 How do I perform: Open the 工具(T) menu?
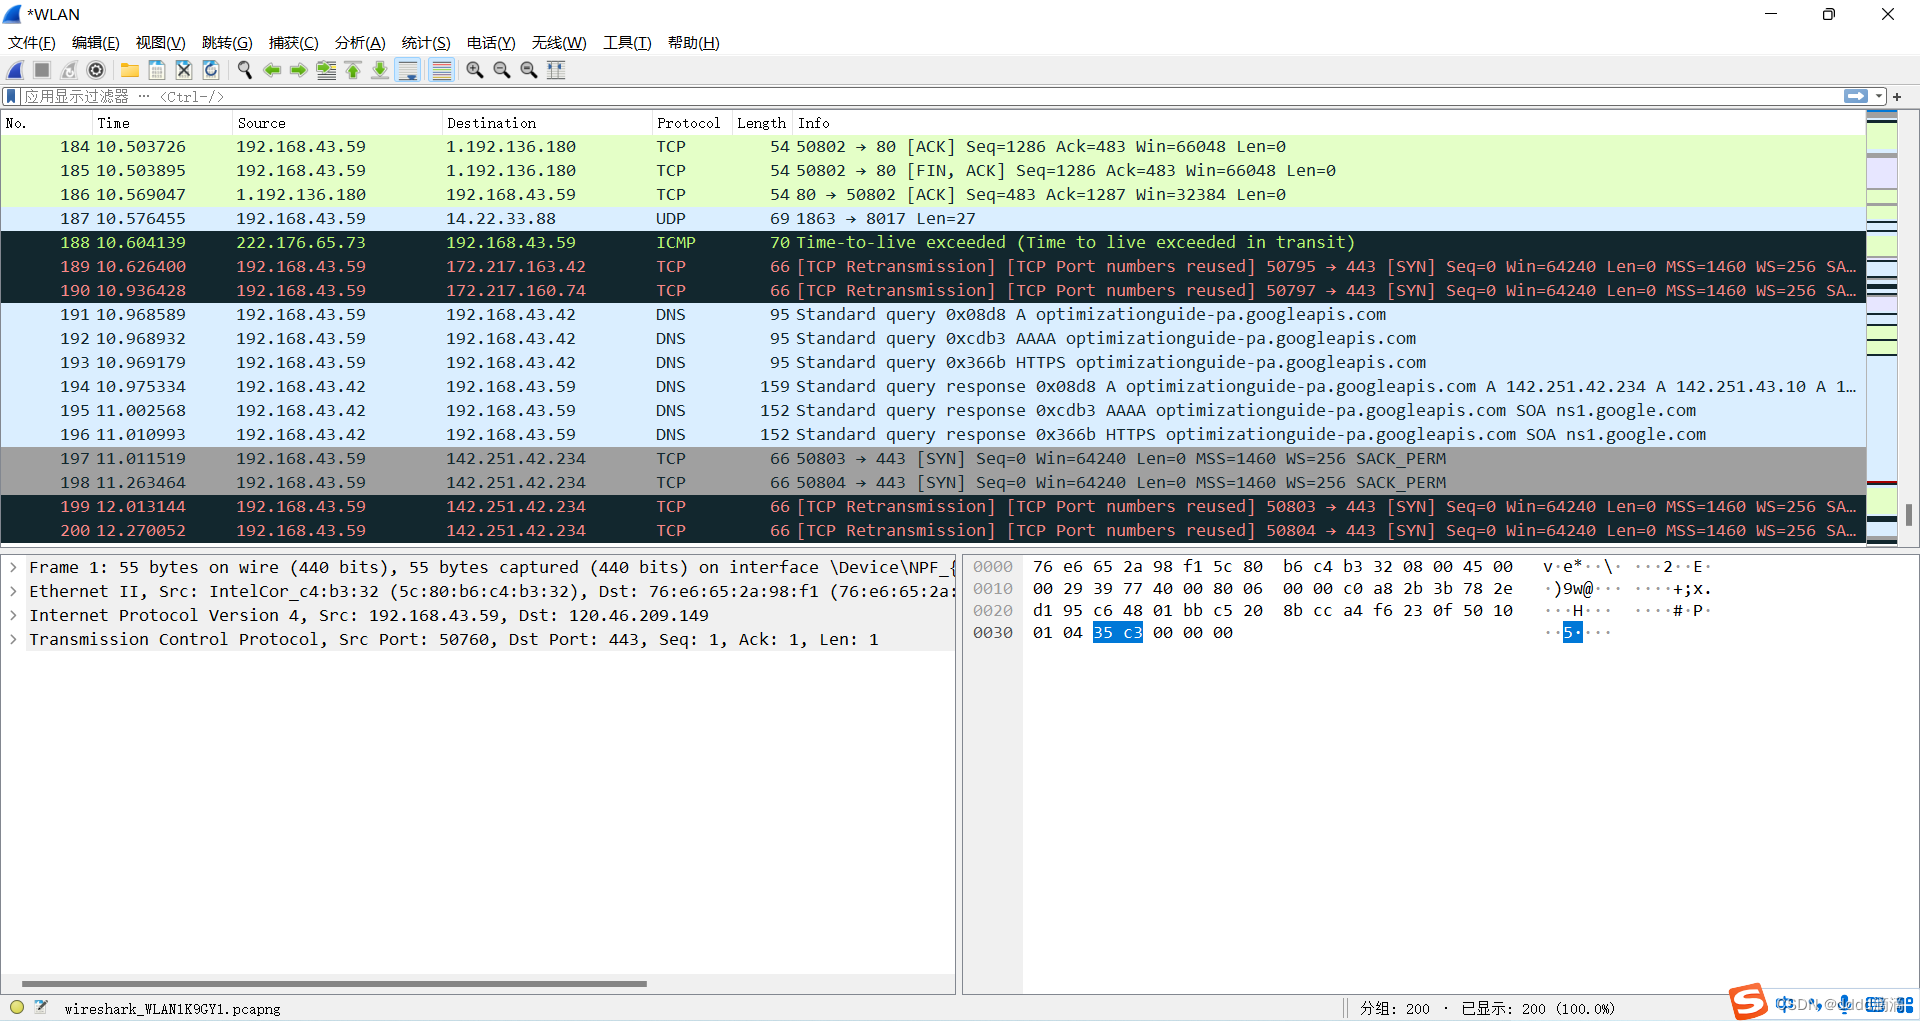pos(627,42)
